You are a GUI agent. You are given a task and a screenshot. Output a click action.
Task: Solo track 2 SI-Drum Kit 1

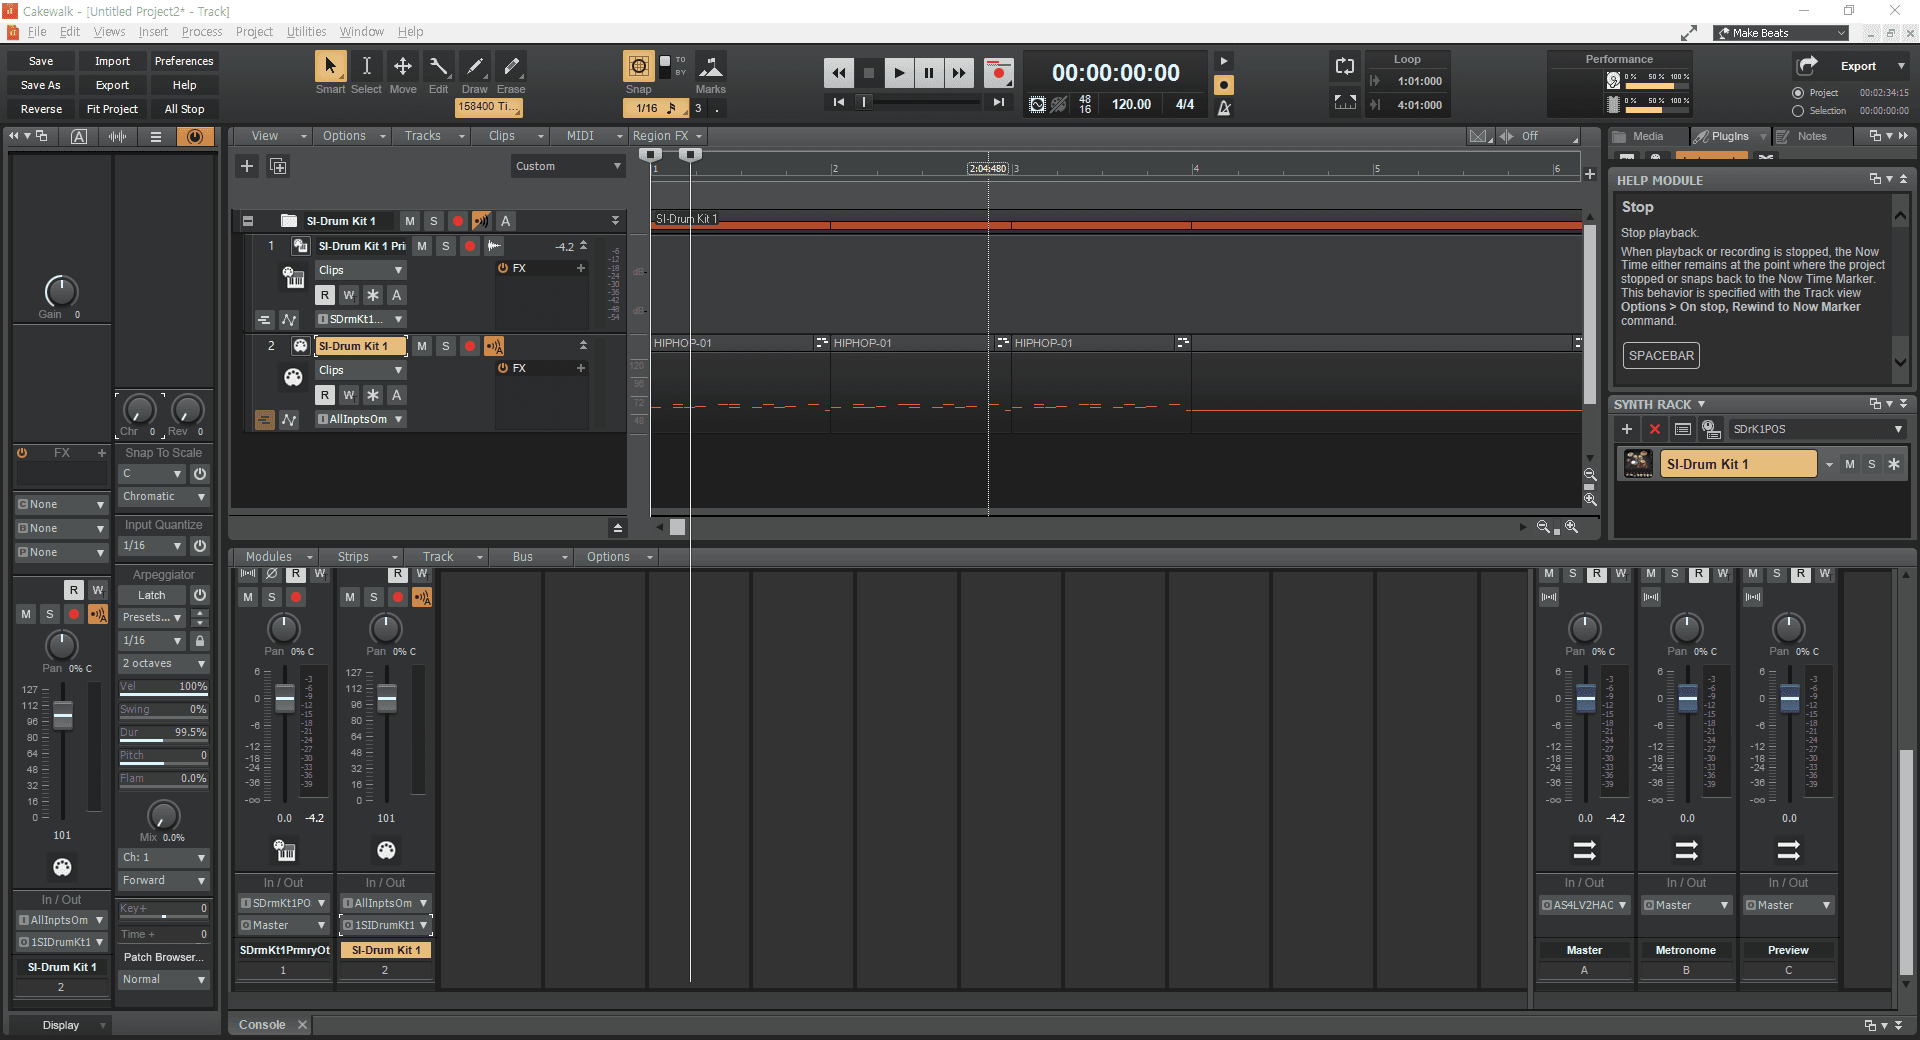[446, 346]
